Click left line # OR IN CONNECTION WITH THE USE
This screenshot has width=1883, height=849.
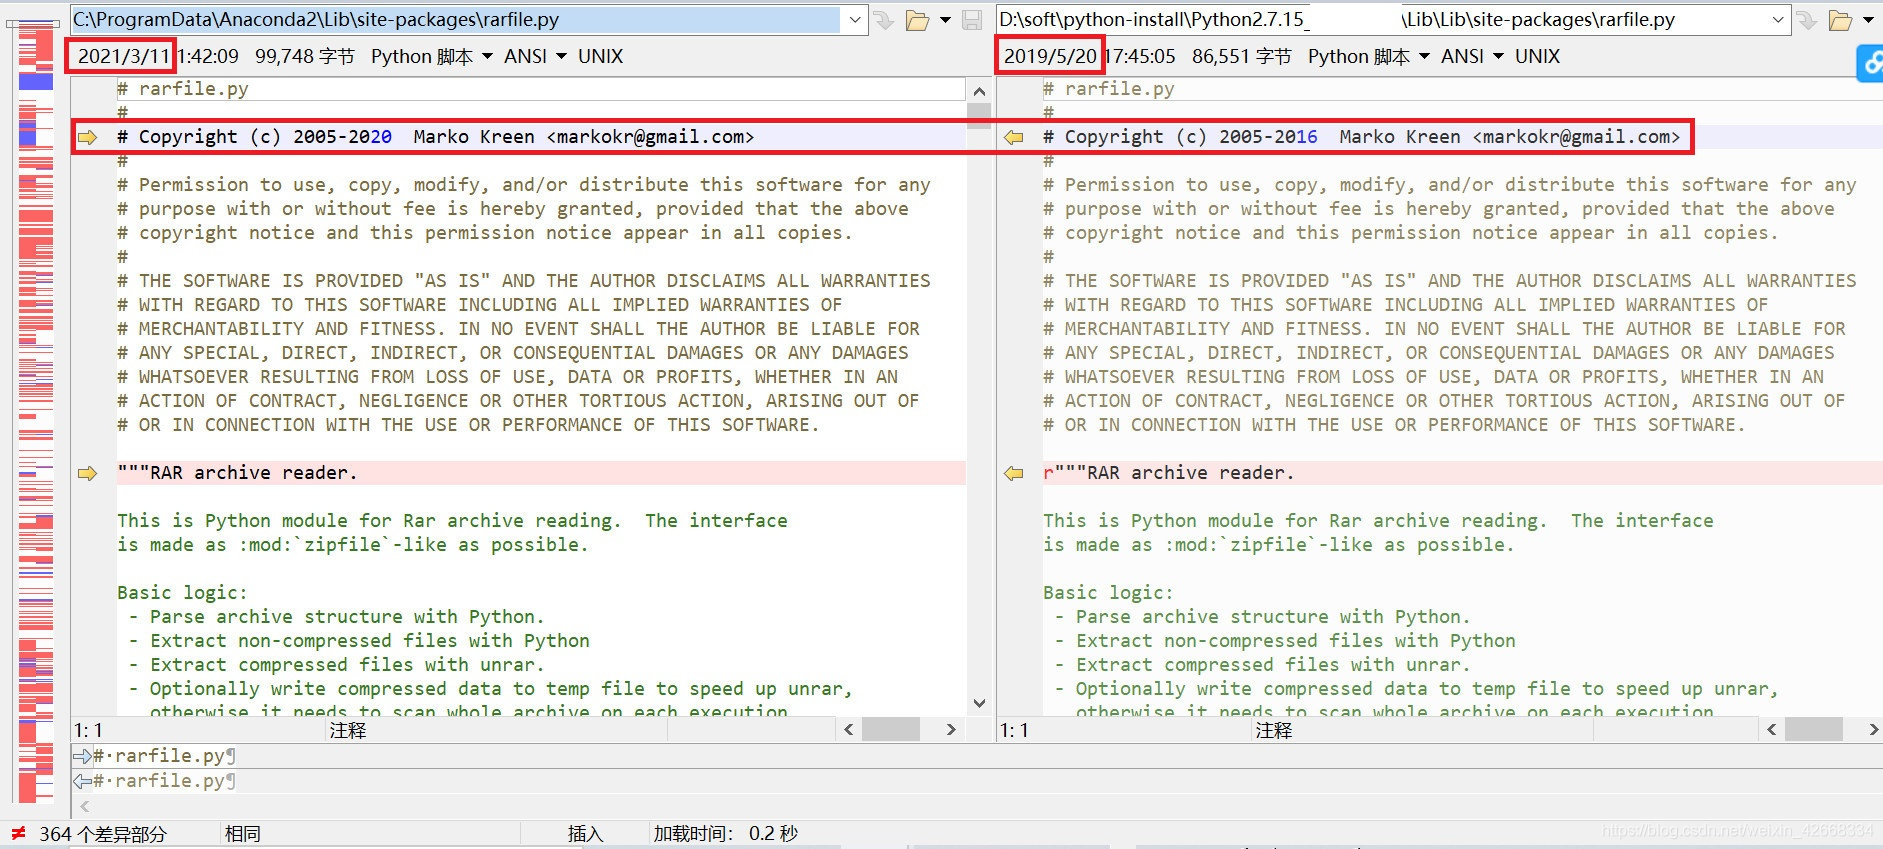(x=468, y=425)
